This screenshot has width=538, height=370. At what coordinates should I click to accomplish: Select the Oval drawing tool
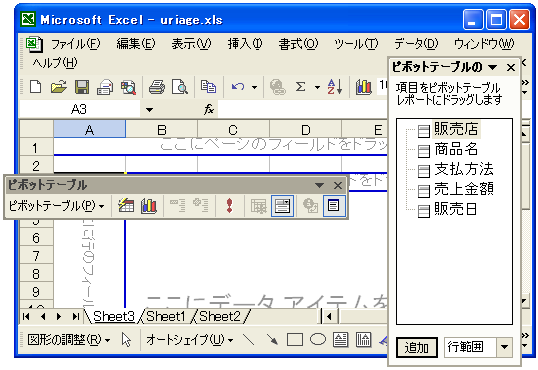pyautogui.click(x=318, y=339)
